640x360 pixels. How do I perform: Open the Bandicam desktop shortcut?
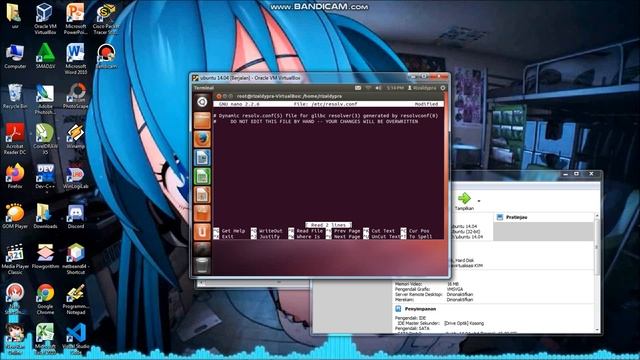click(106, 56)
